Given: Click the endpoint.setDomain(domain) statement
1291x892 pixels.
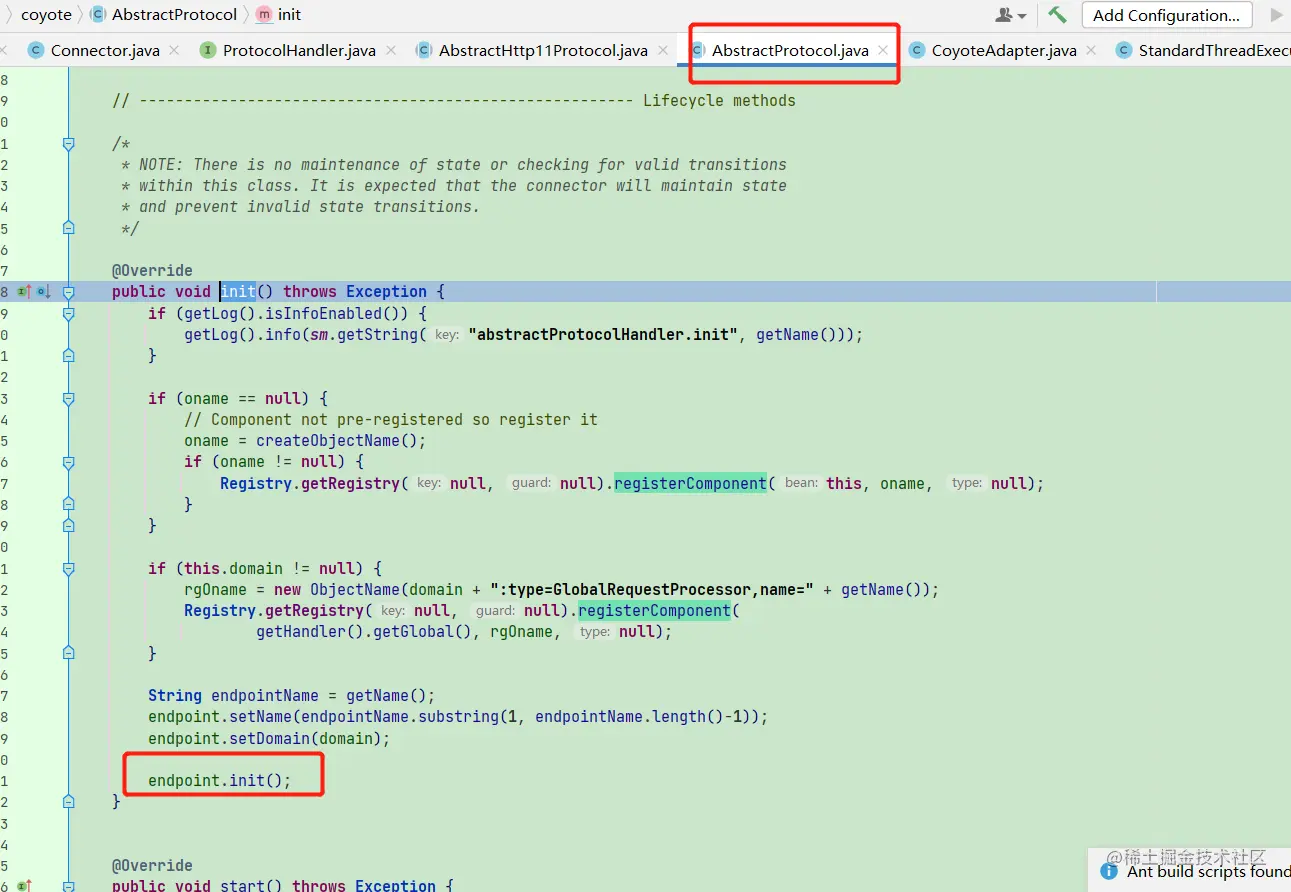Looking at the screenshot, I should tap(269, 738).
